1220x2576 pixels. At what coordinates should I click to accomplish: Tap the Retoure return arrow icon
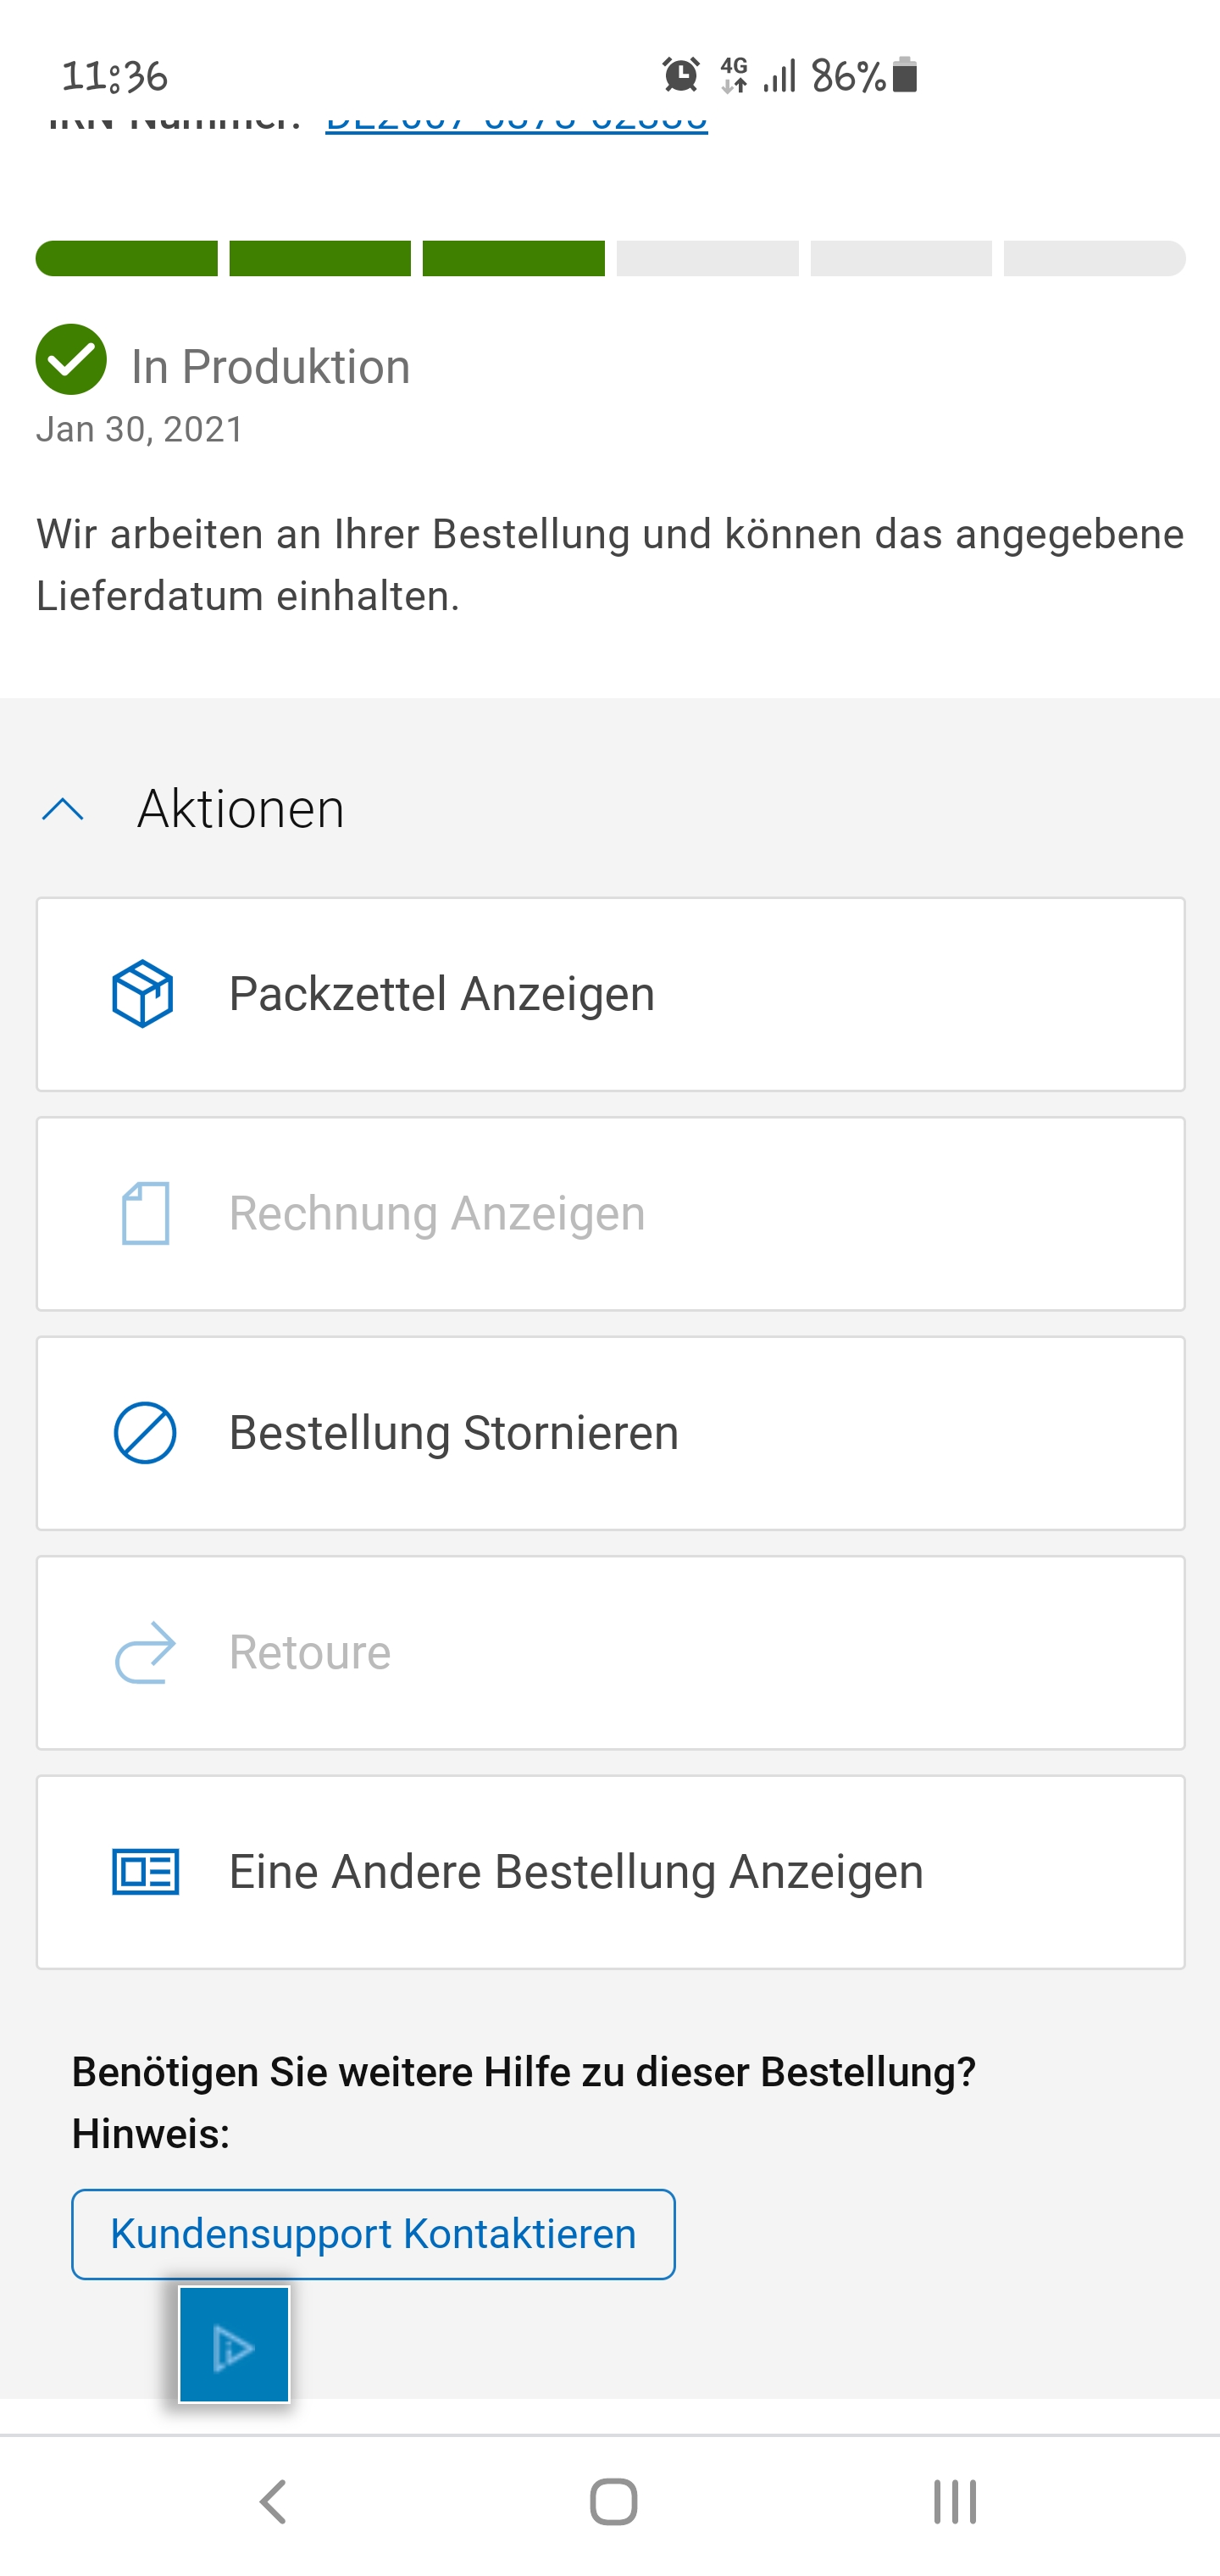coord(145,1652)
